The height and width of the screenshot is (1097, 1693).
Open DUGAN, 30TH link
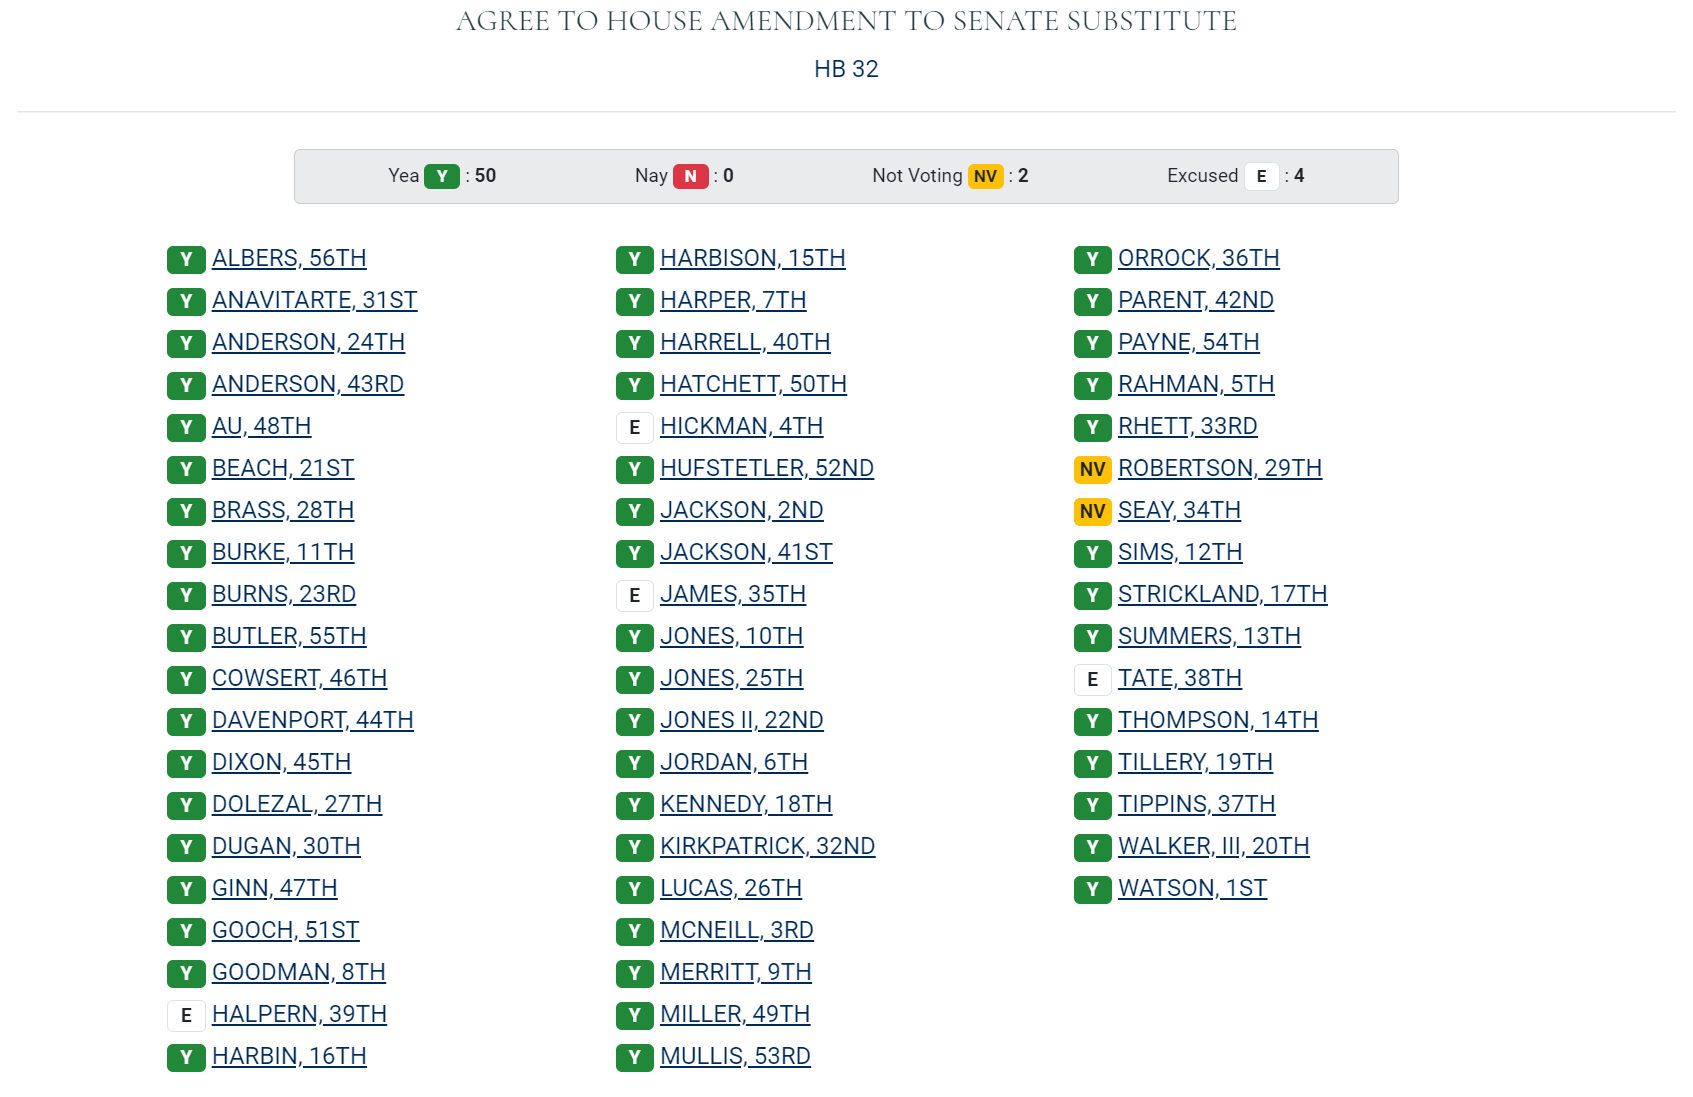pyautogui.click(x=286, y=846)
